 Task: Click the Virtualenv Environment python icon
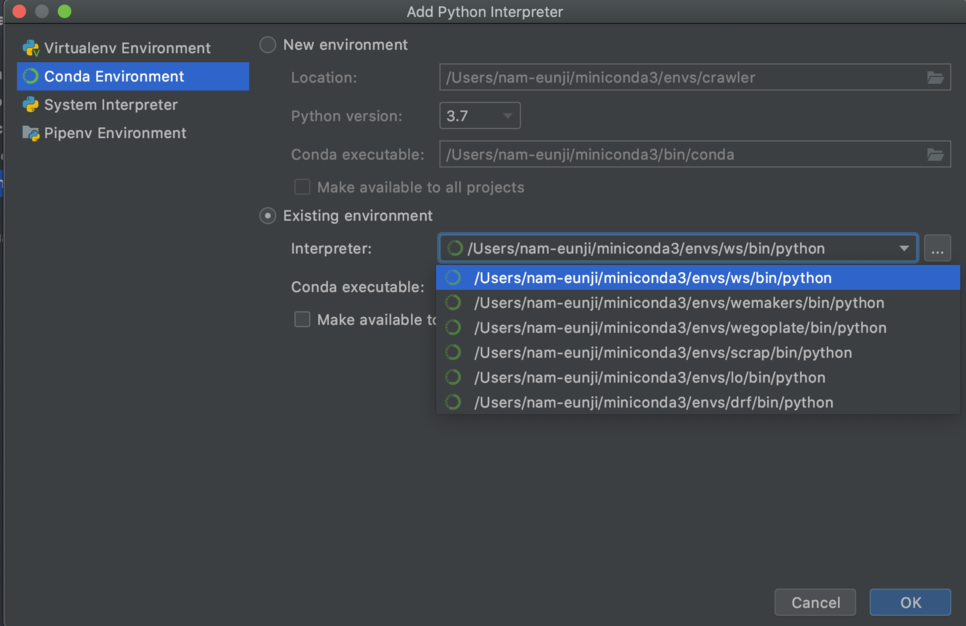click(x=31, y=48)
